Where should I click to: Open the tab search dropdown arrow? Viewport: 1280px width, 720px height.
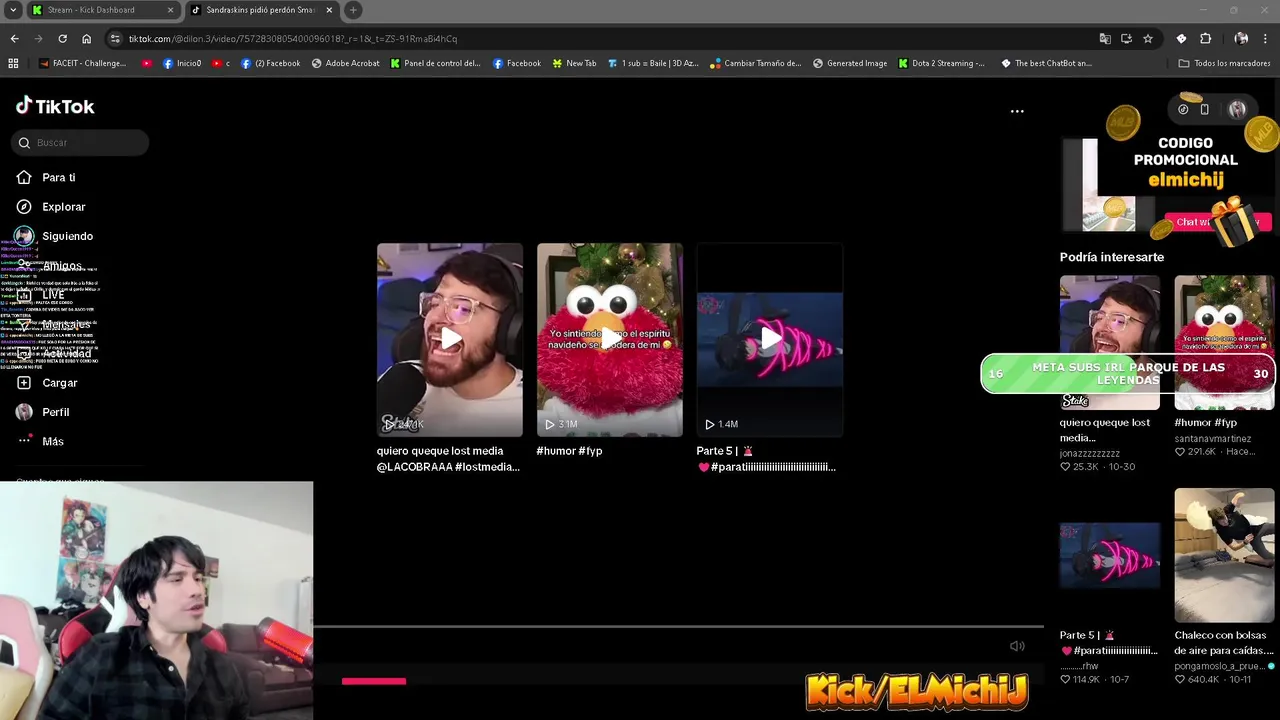(13, 10)
